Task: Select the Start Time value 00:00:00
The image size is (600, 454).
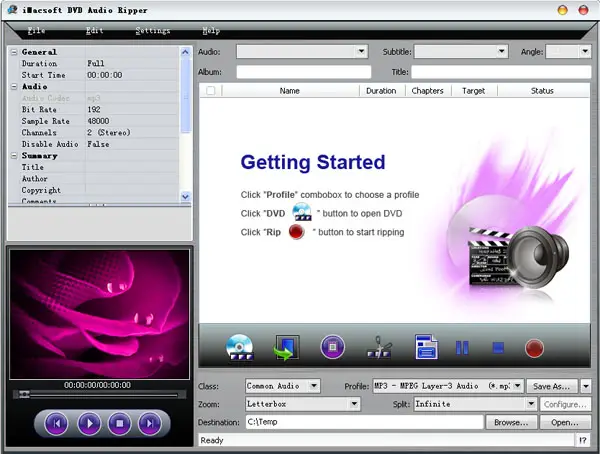Action: tap(105, 75)
